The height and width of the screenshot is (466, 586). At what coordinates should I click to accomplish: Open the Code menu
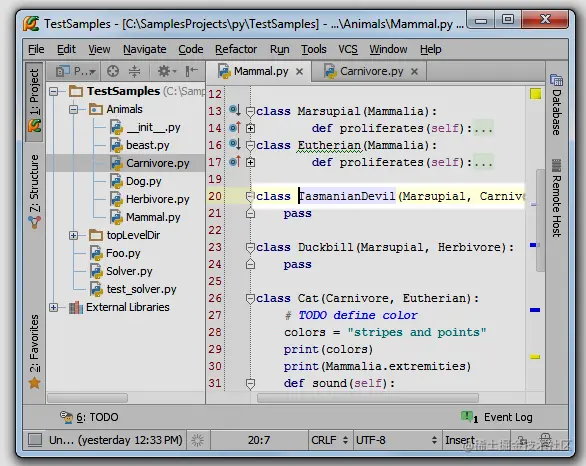coord(191,49)
